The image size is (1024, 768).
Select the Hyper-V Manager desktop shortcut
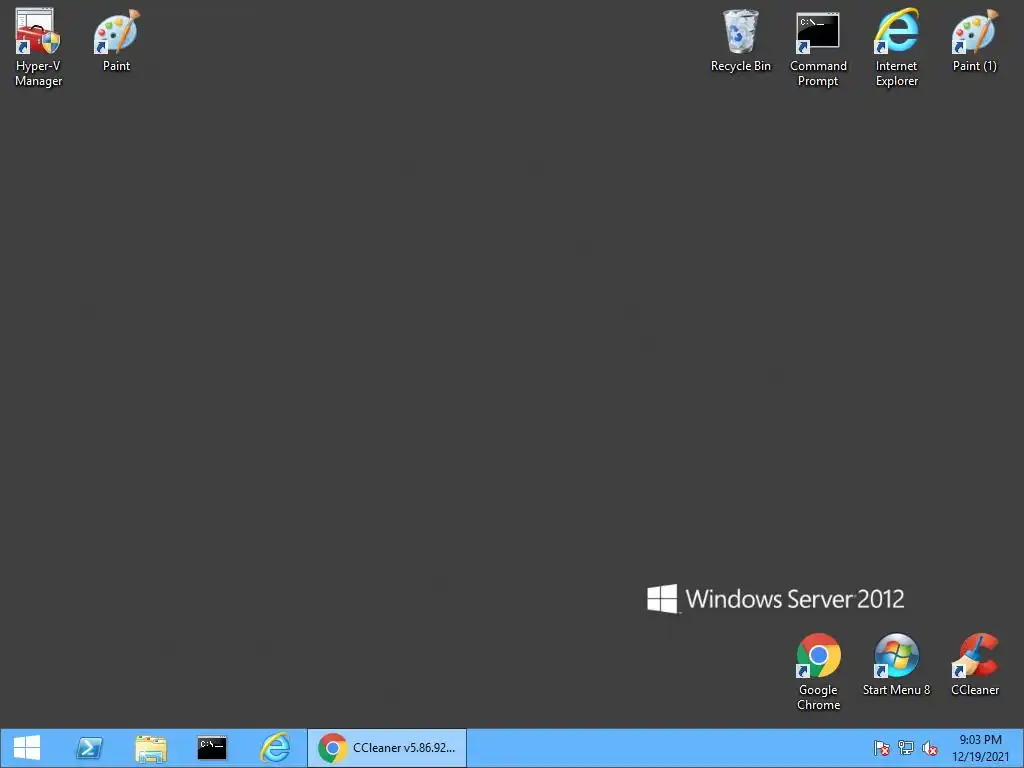38,47
